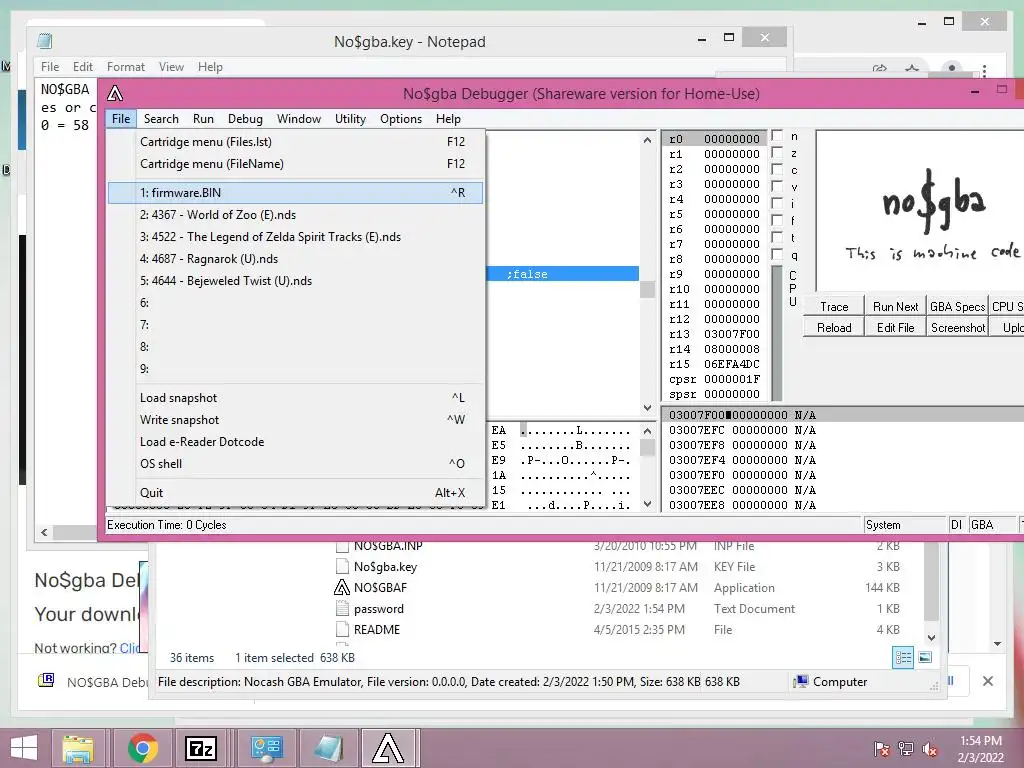This screenshot has width=1024, height=768.
Task: Click NOSGBA download file icon in Chrome bar
Action: click(x=46, y=681)
